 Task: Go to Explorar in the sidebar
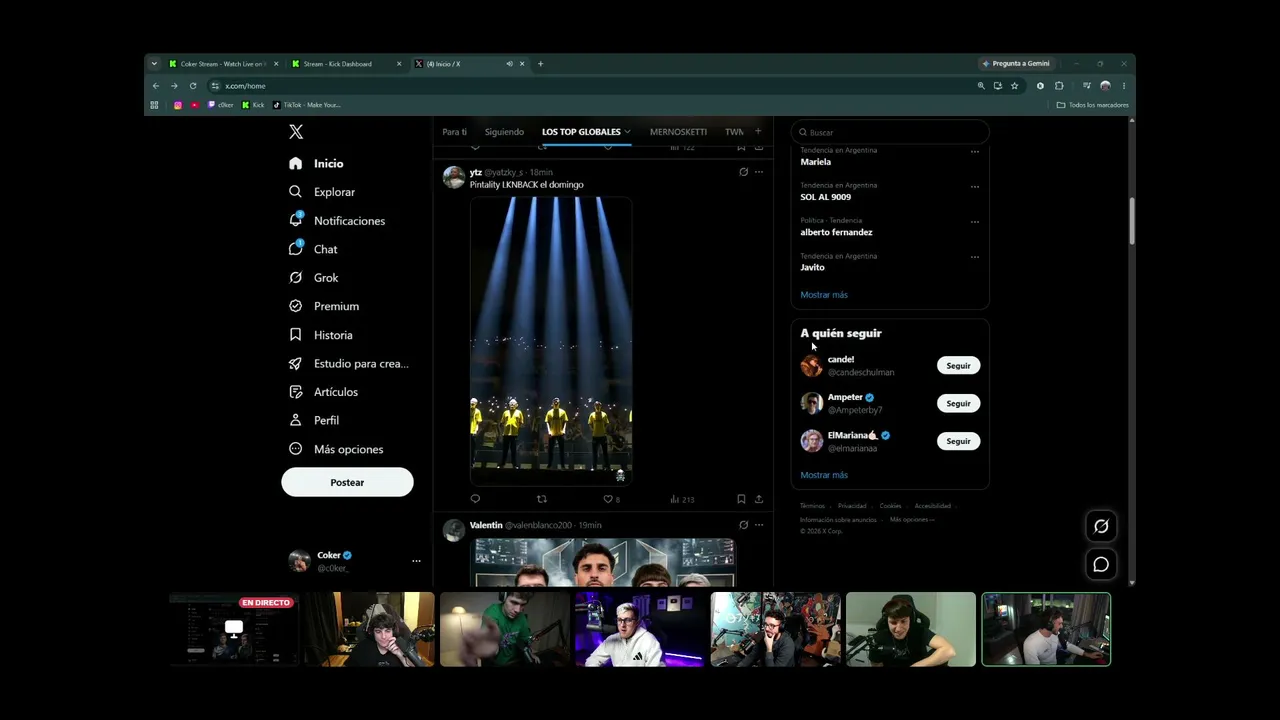(322, 192)
